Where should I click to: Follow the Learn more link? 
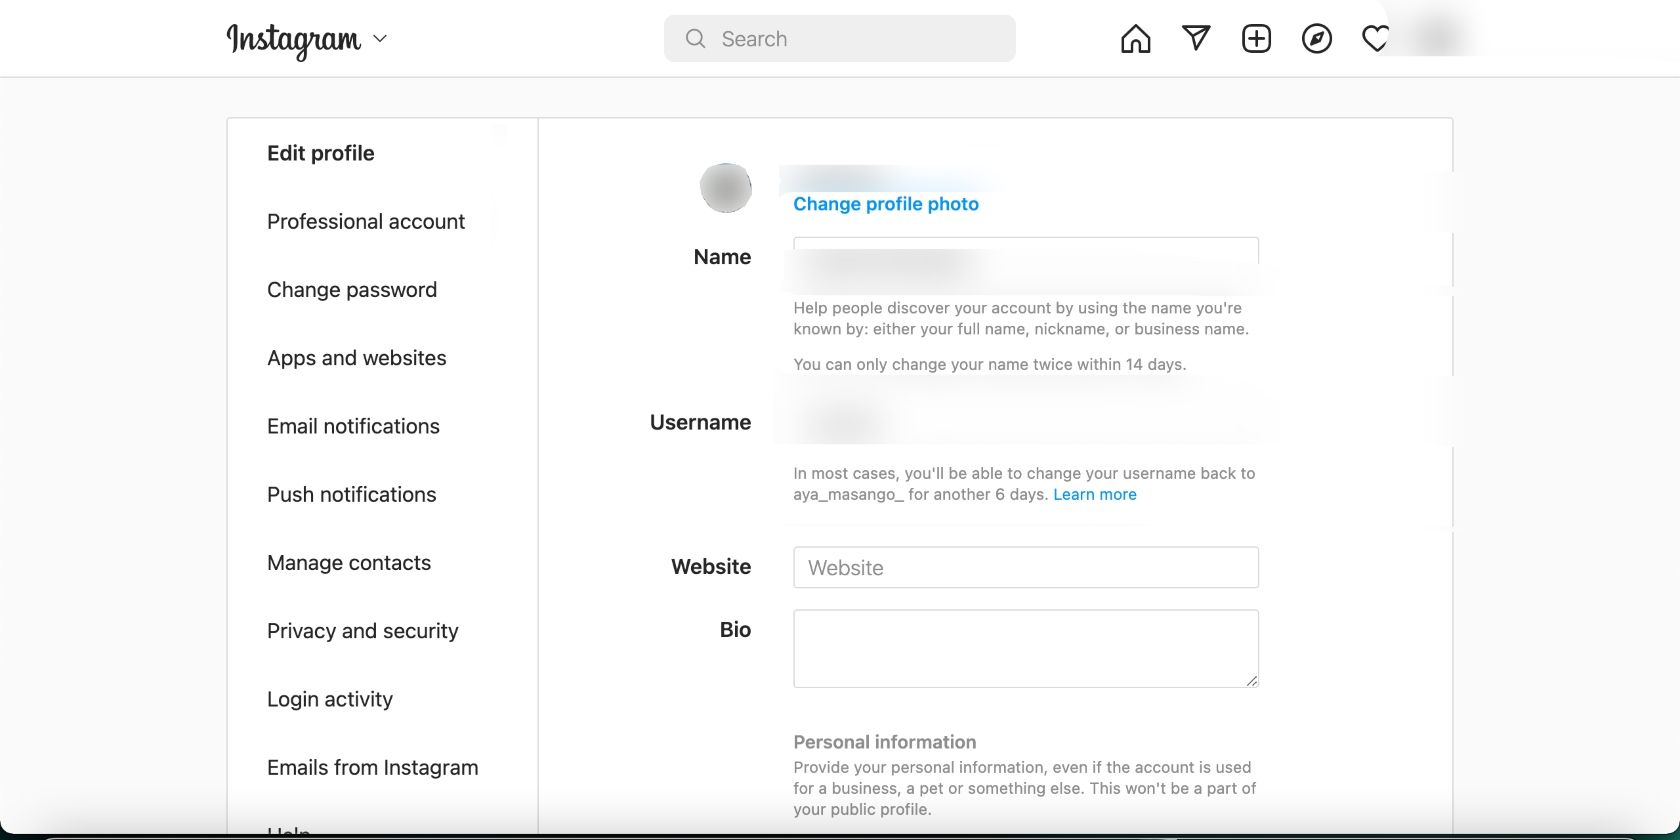coord(1094,495)
